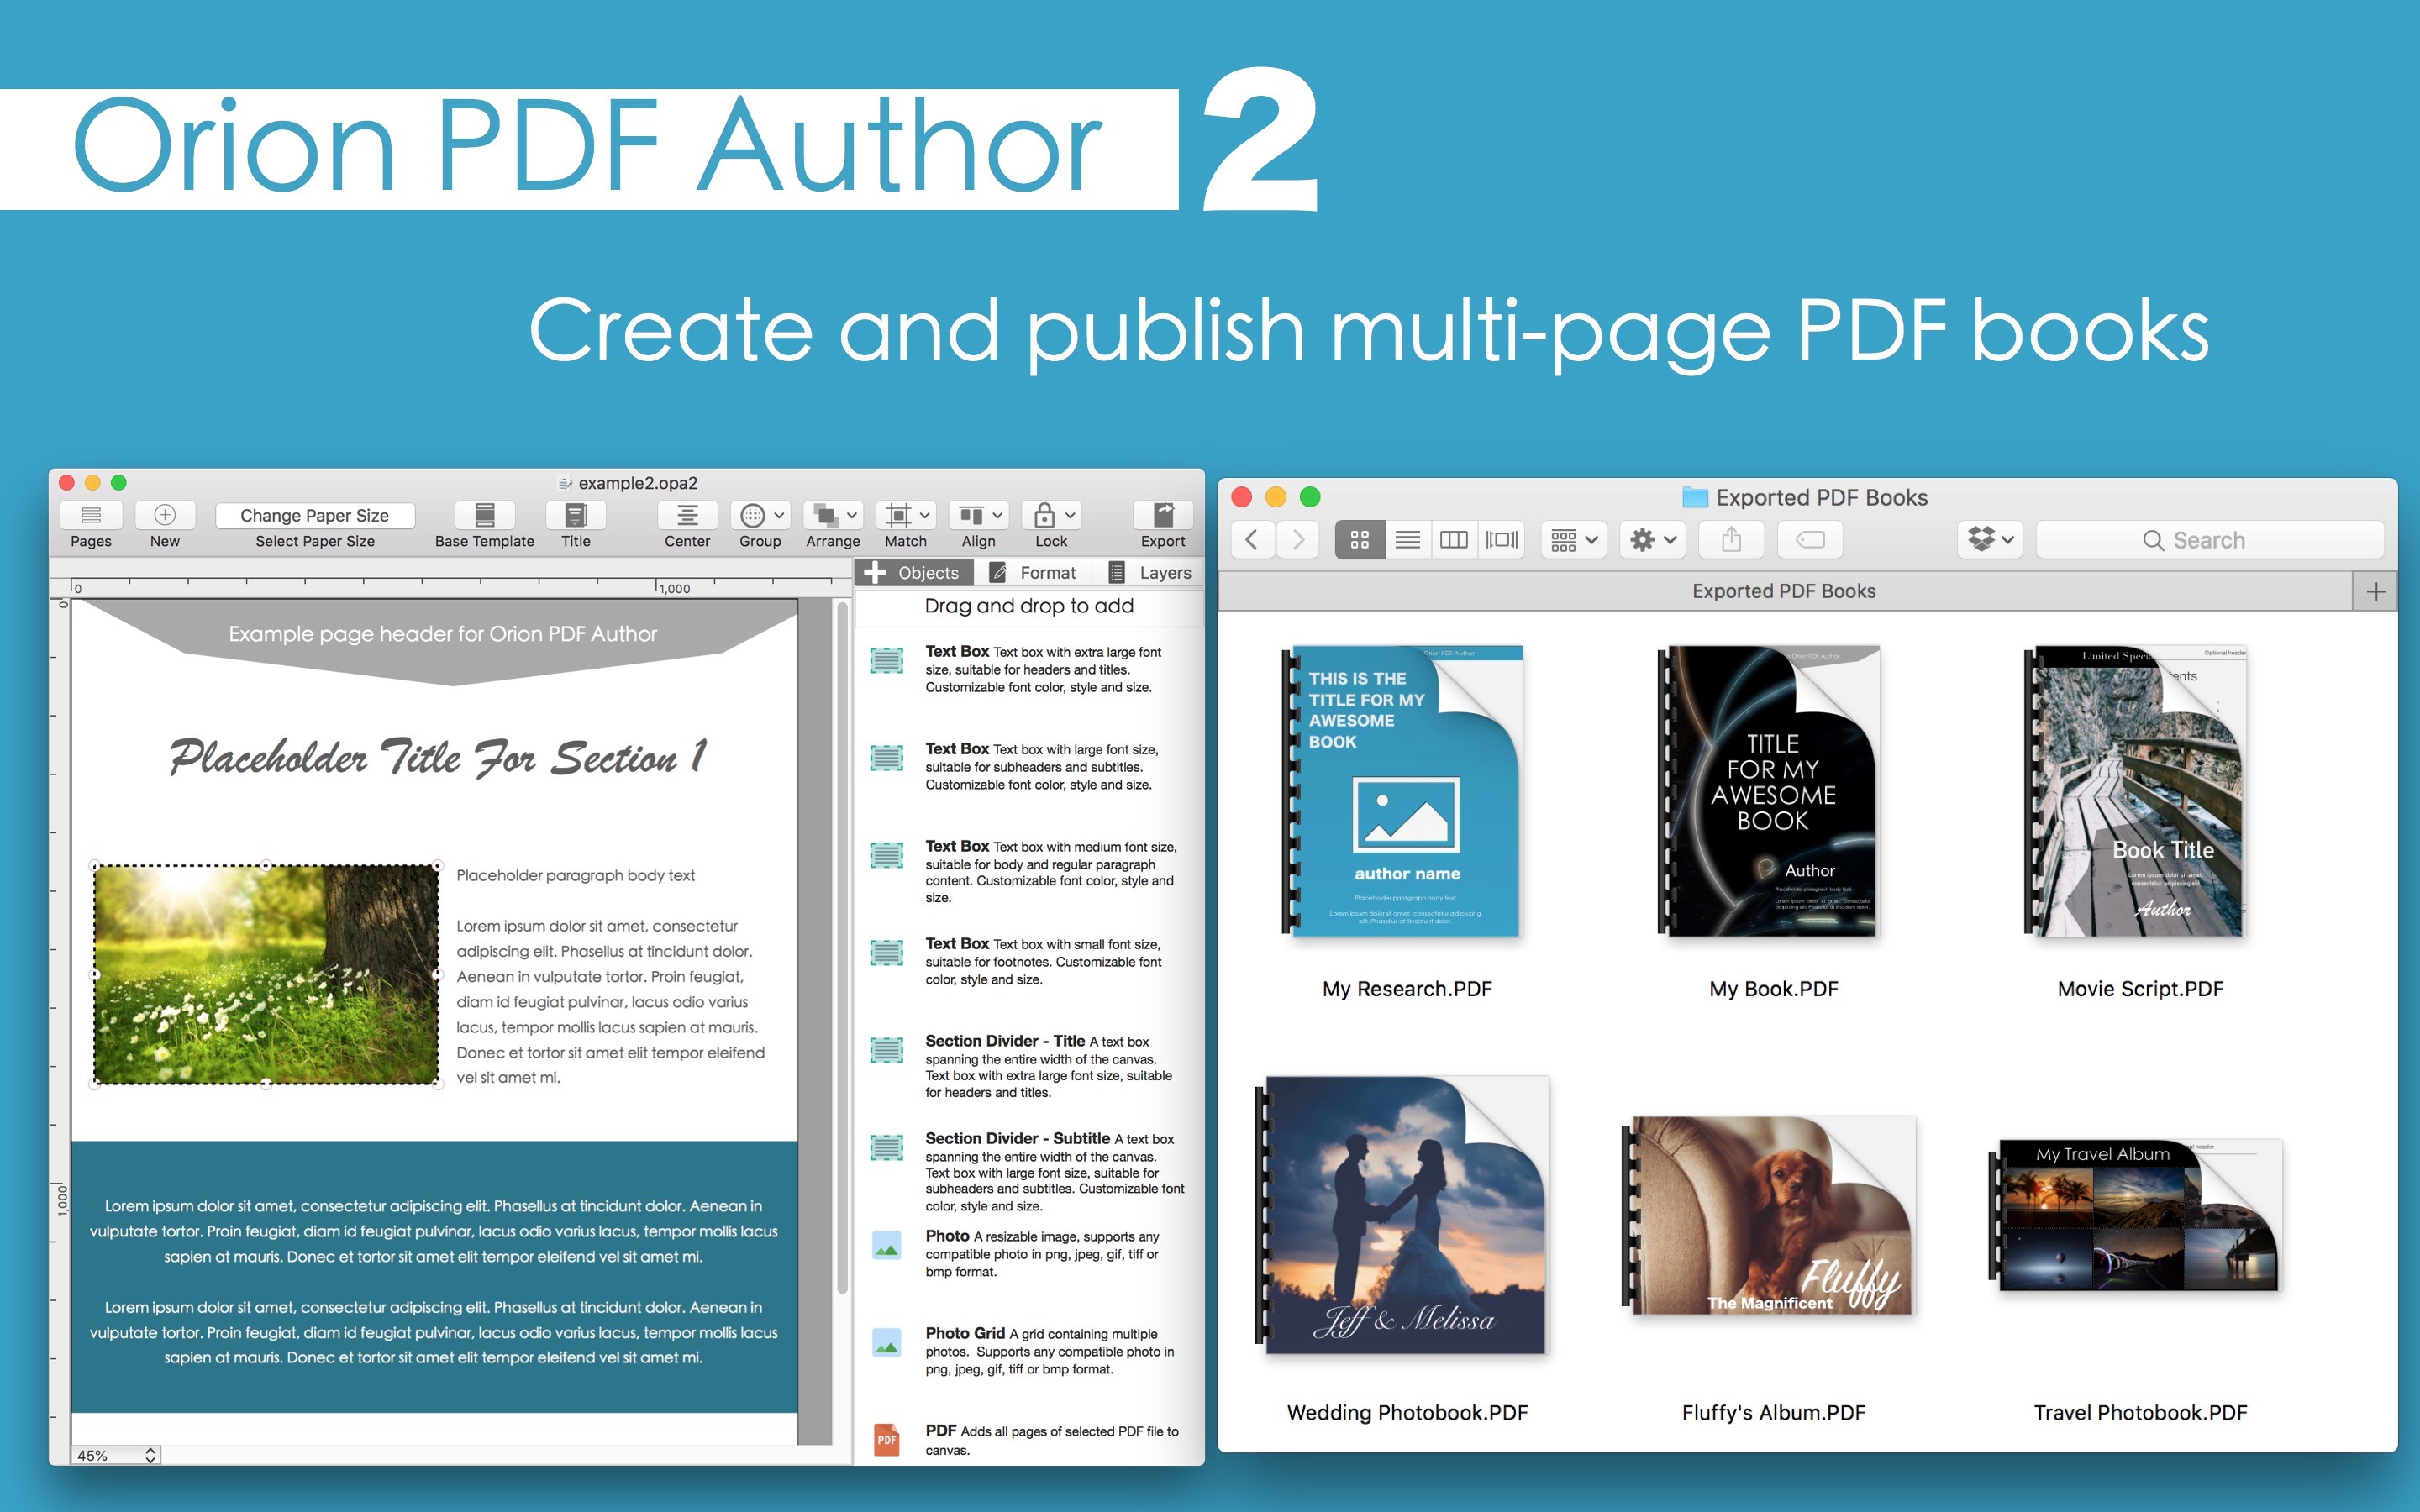Open the Pages panel icon
The width and height of the screenshot is (2420, 1512).
point(91,515)
